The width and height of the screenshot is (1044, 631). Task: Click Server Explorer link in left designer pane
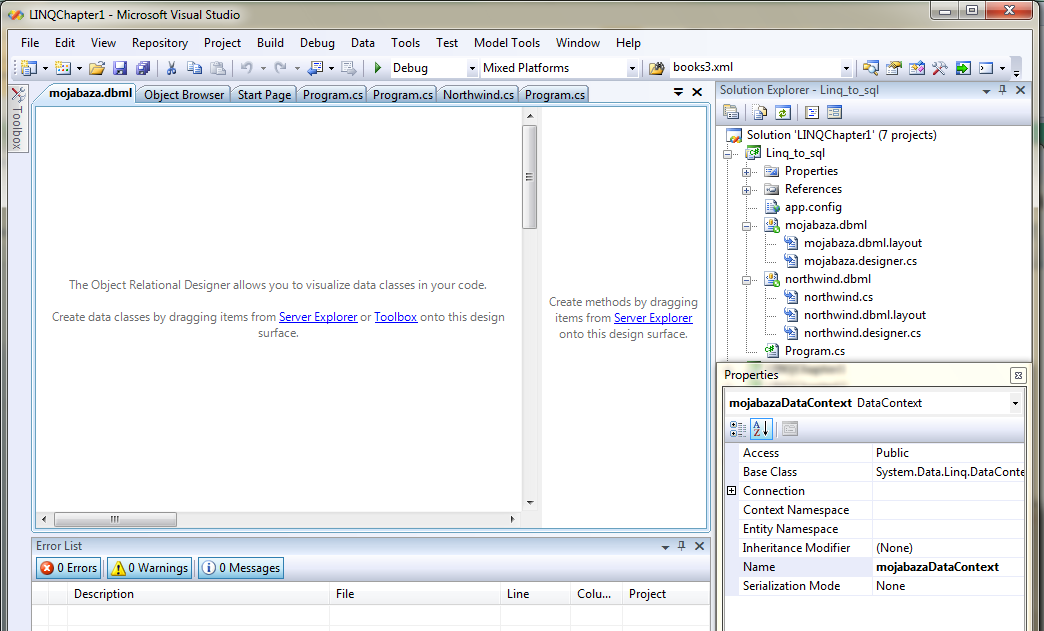coord(318,317)
